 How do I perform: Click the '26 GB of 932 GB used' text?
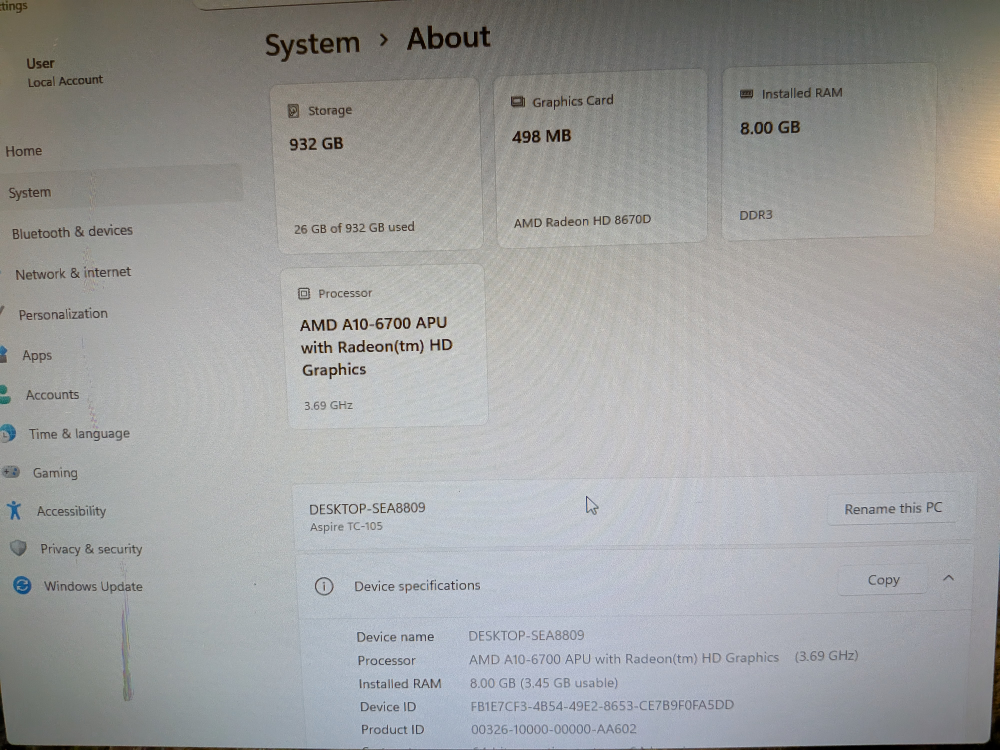point(354,228)
